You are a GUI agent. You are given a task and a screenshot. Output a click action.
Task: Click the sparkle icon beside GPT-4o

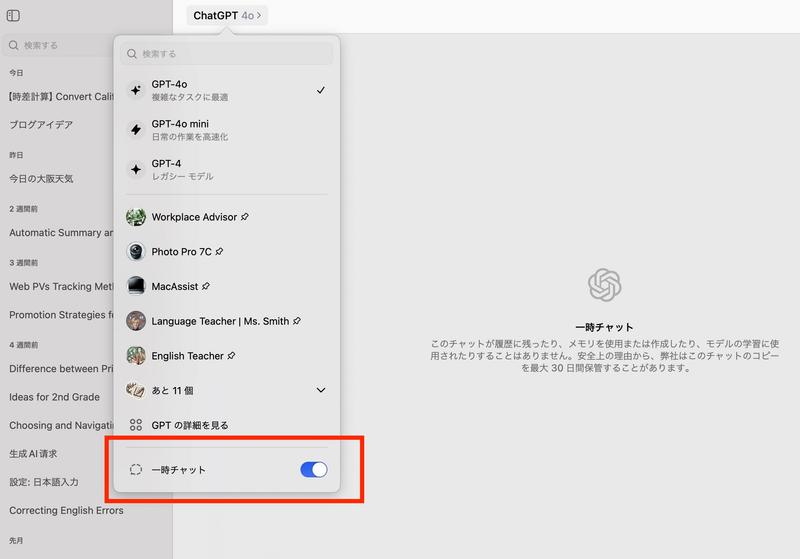tap(136, 90)
